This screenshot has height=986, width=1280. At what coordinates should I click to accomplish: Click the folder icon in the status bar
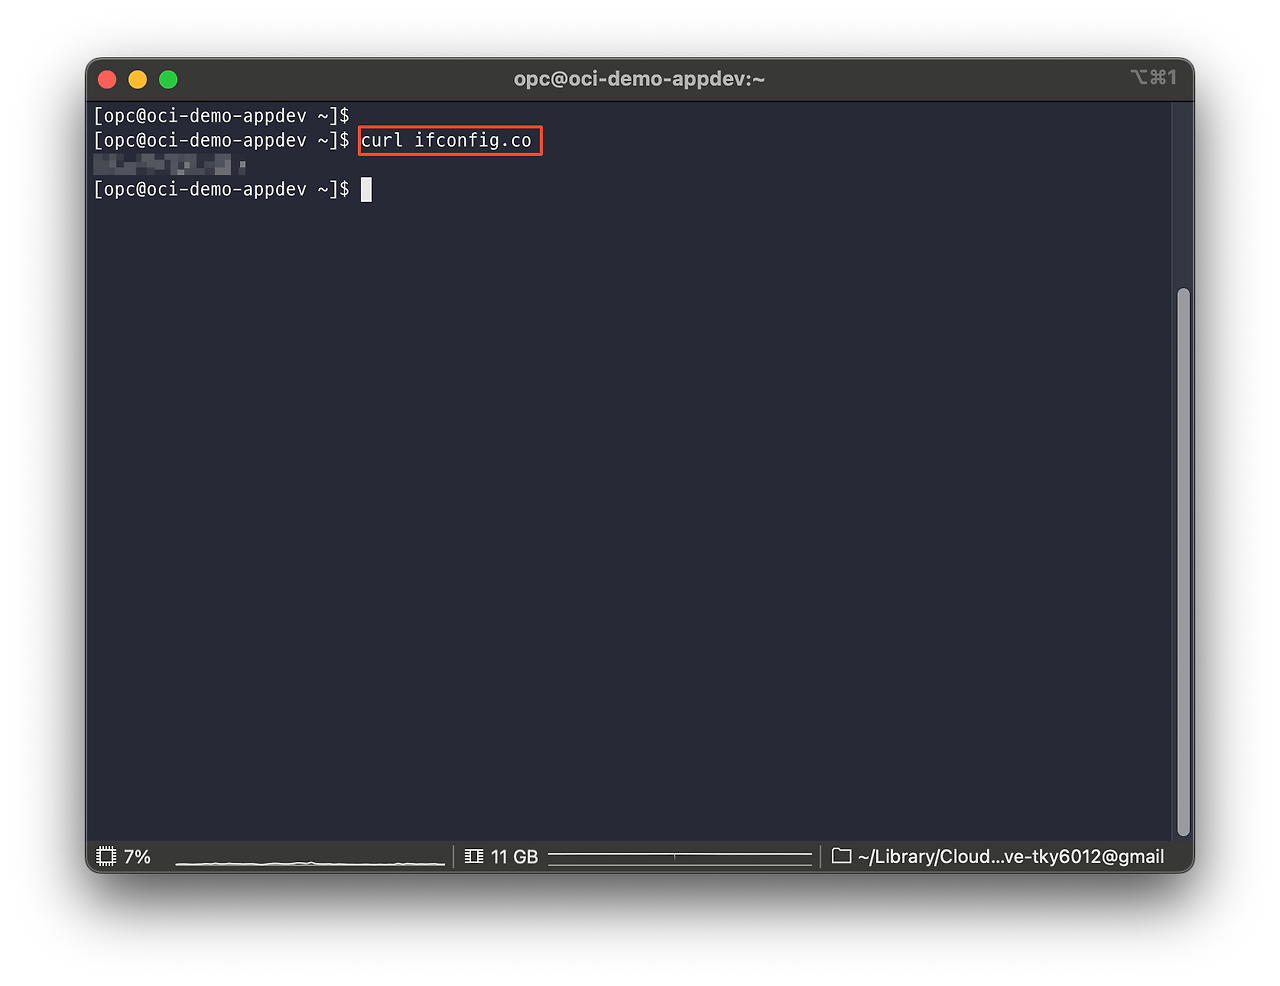[841, 857]
